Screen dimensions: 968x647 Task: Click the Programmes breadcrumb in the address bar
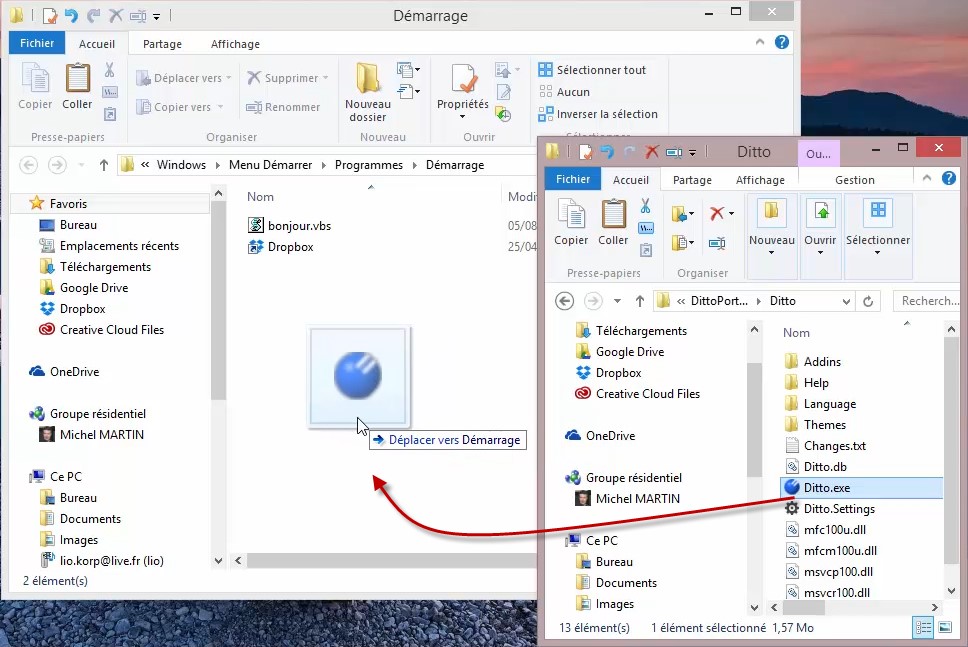coord(368,165)
